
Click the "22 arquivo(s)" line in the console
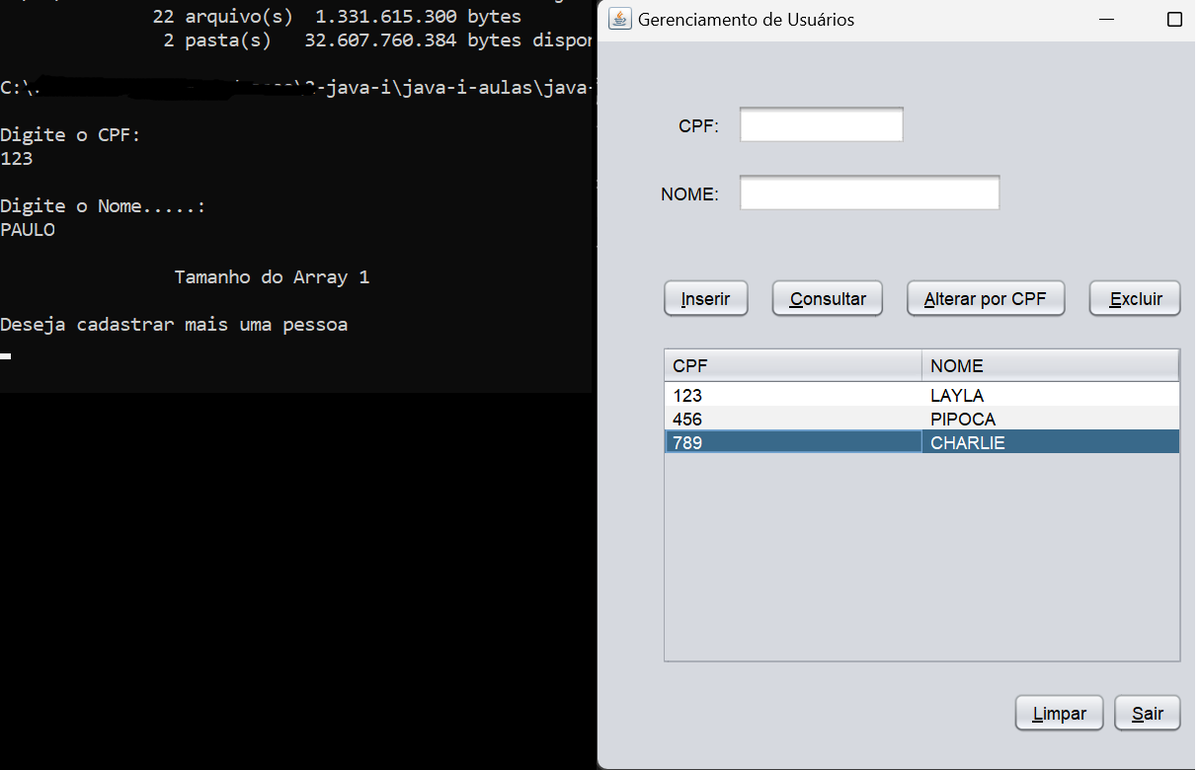337,17
